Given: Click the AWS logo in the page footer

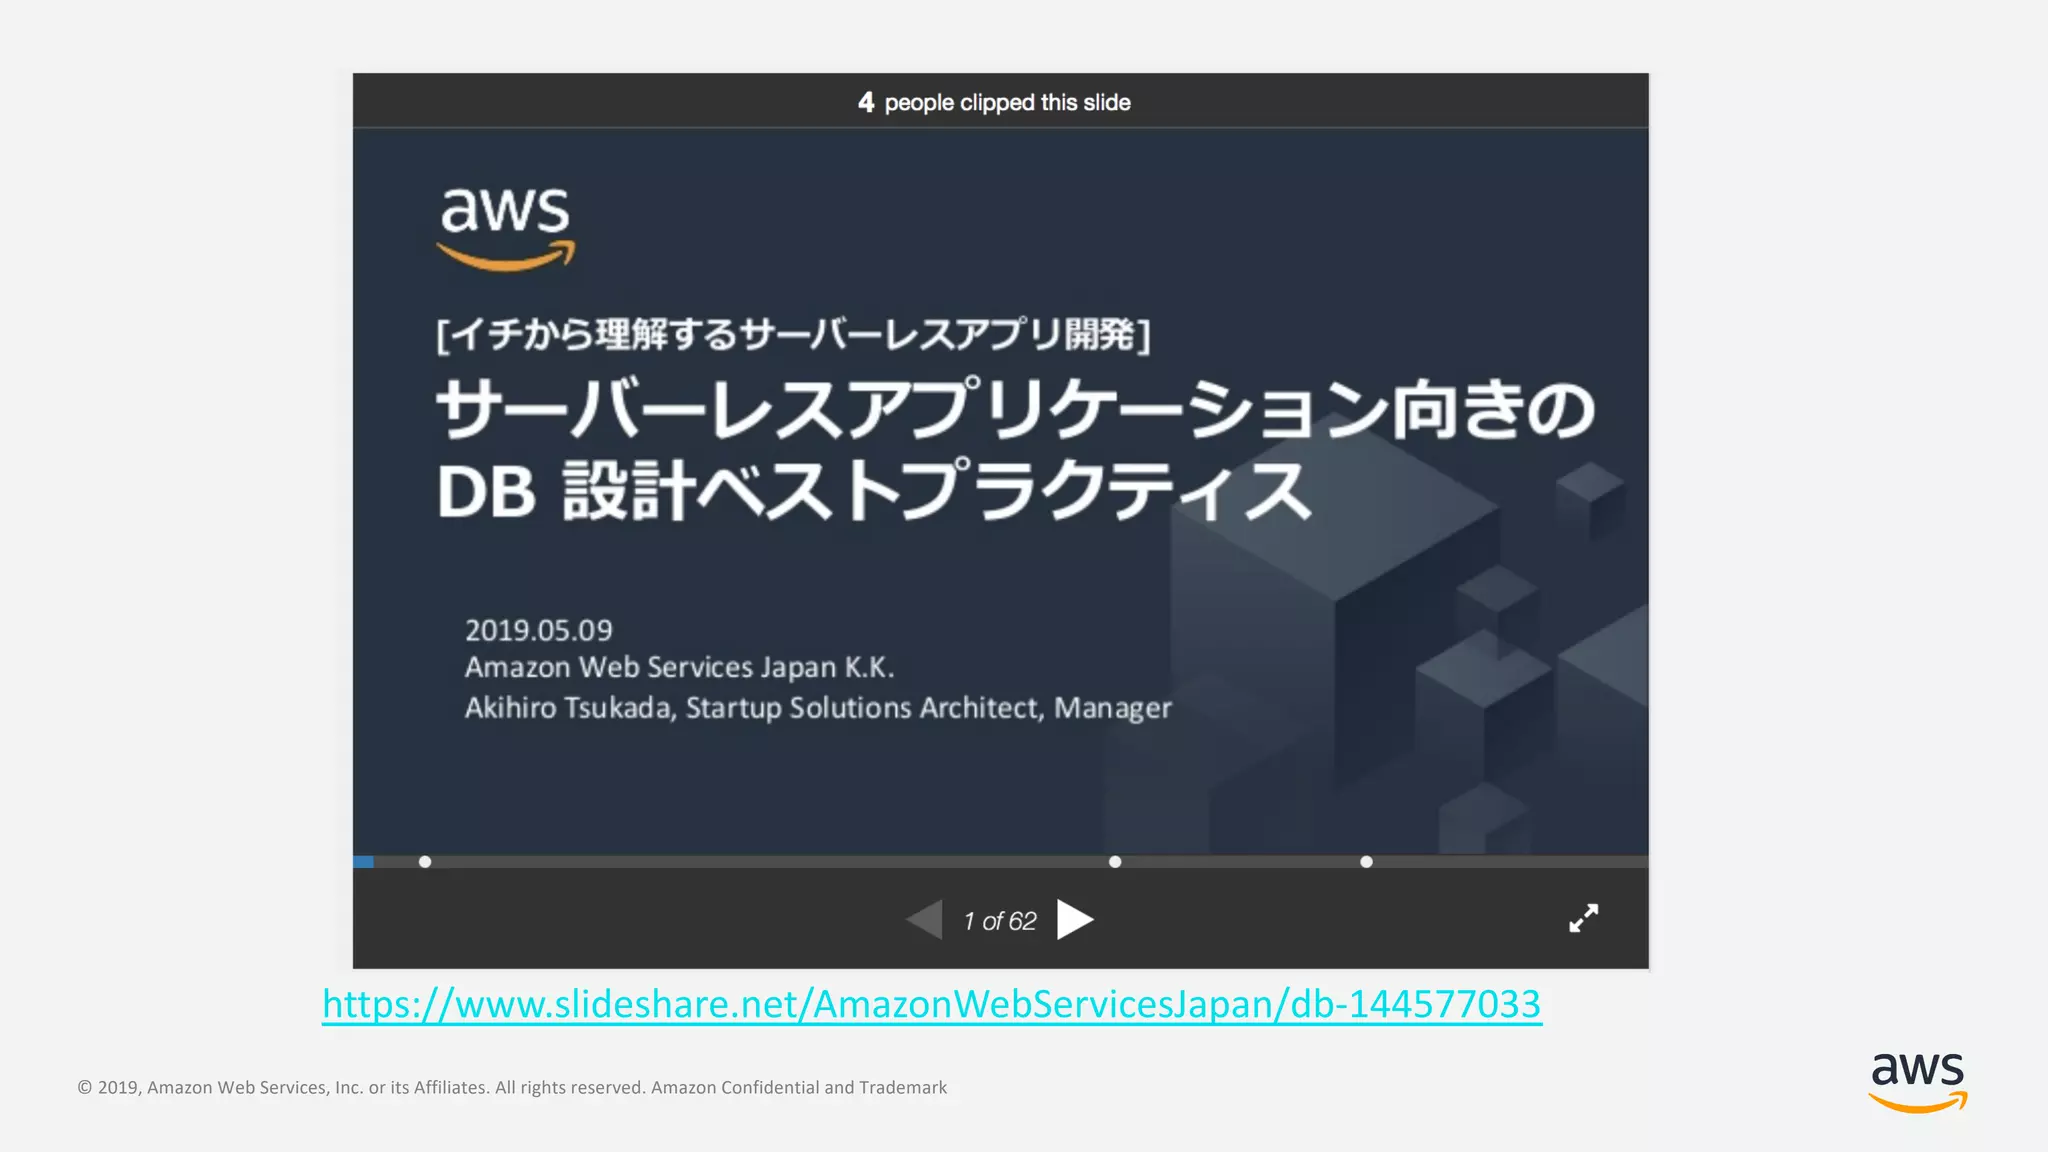Looking at the screenshot, I should pyautogui.click(x=1918, y=1082).
